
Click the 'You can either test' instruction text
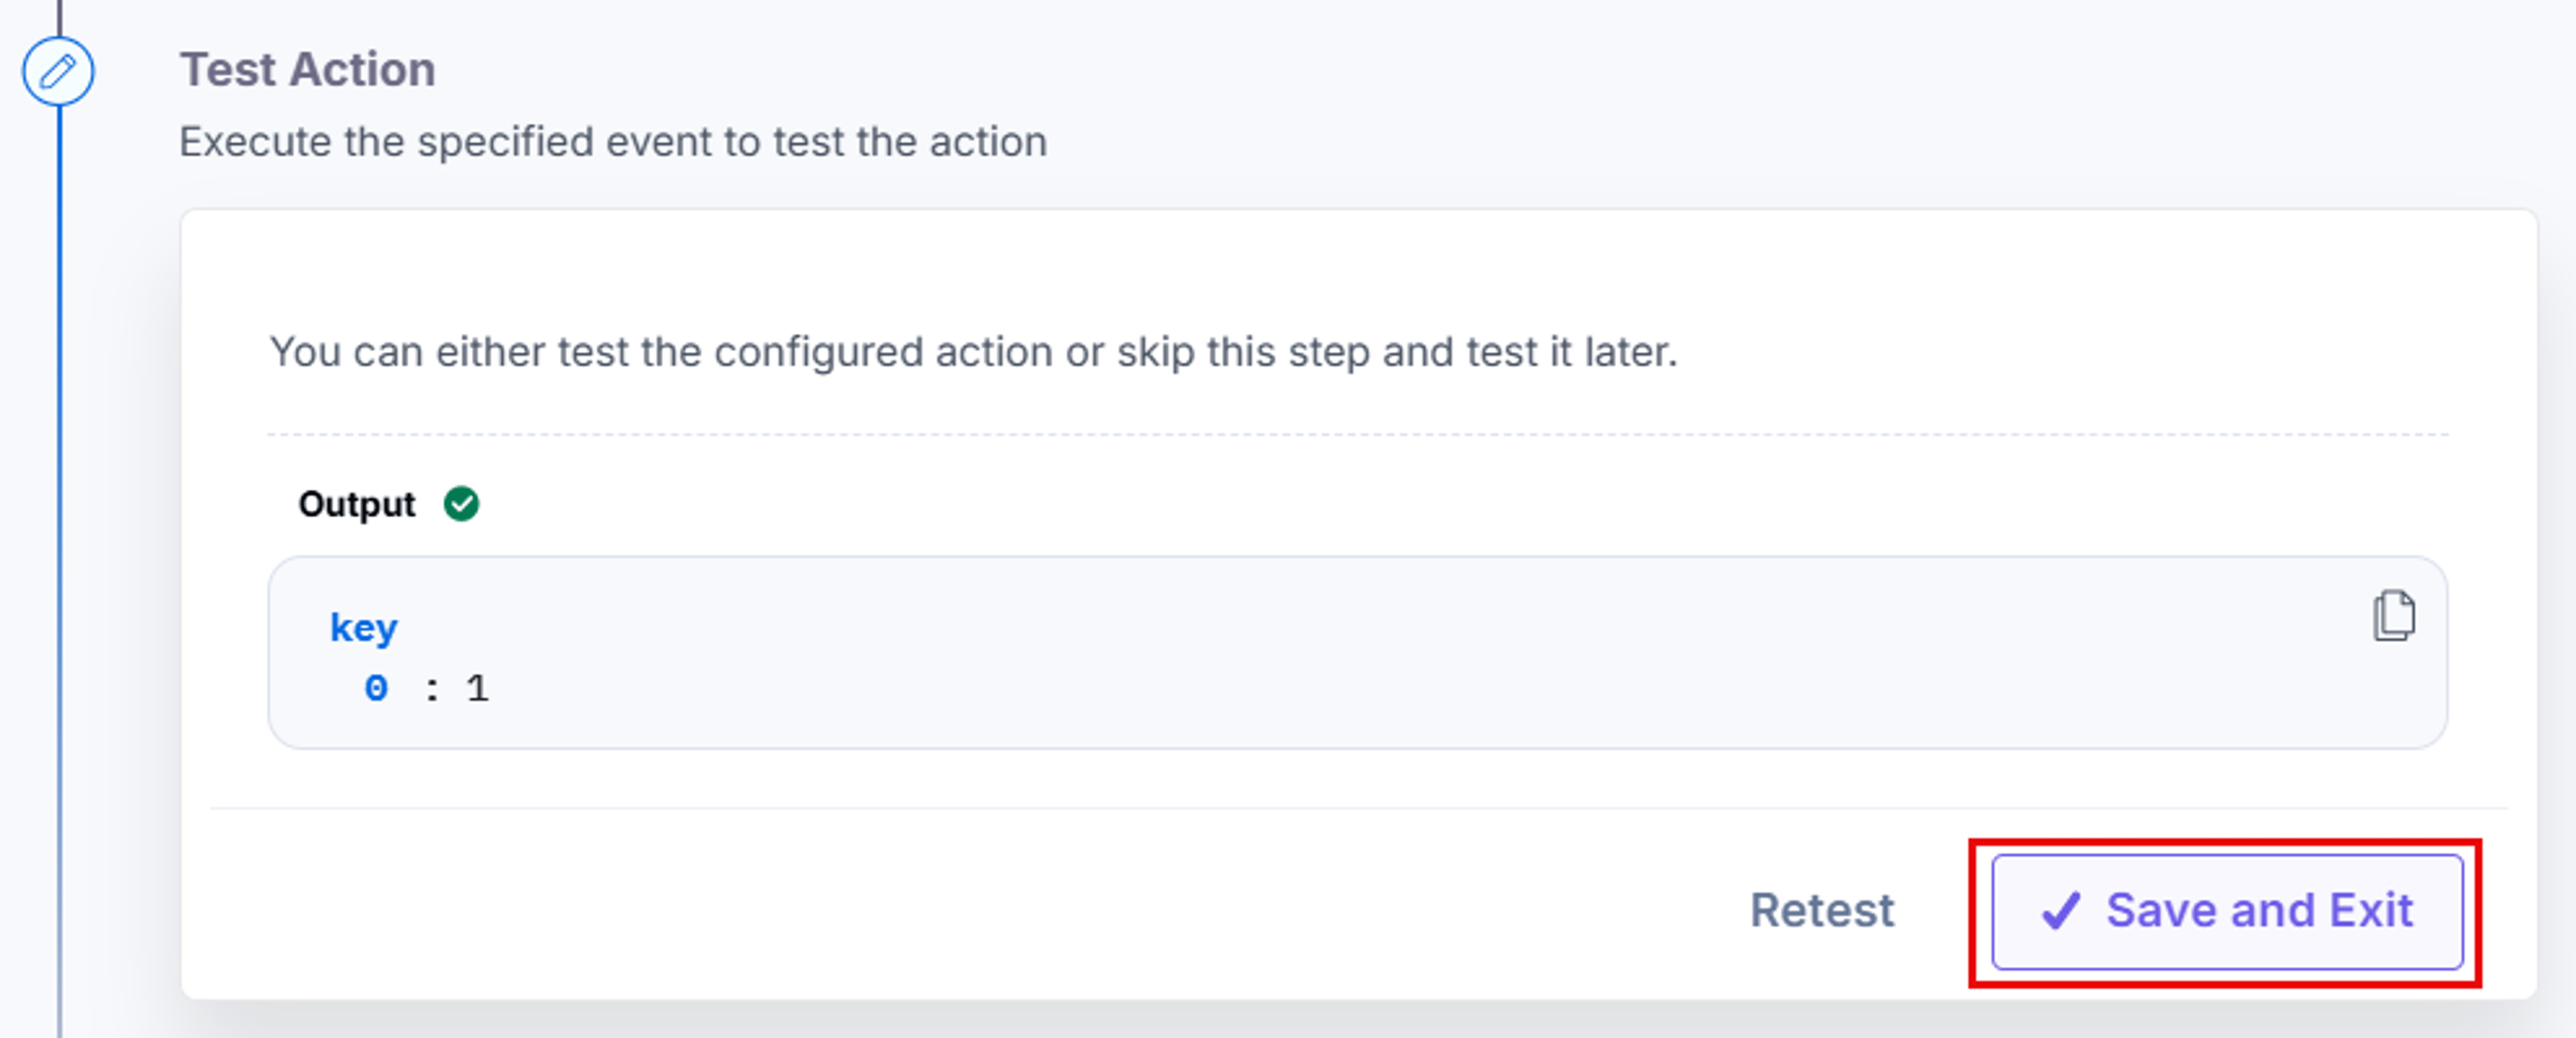click(973, 352)
